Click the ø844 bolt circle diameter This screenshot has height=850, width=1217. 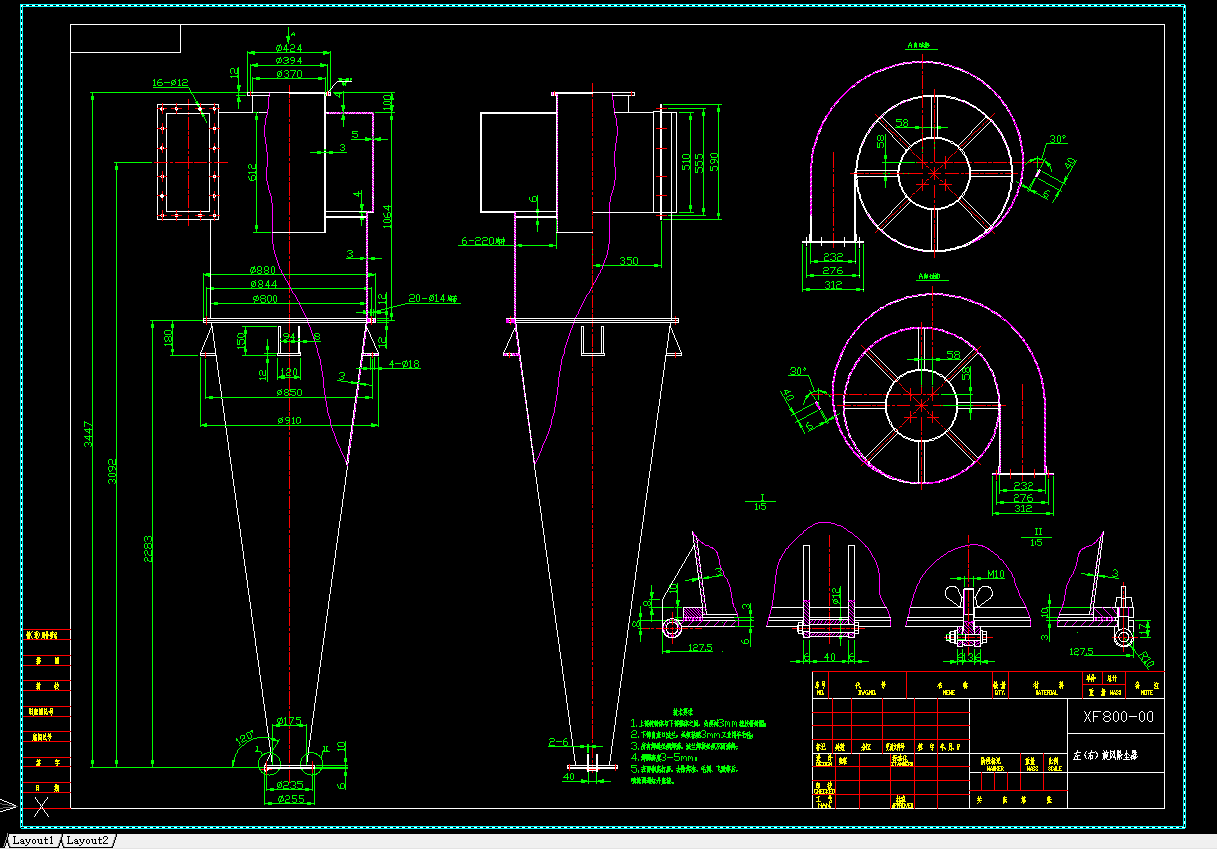pyautogui.click(x=264, y=284)
